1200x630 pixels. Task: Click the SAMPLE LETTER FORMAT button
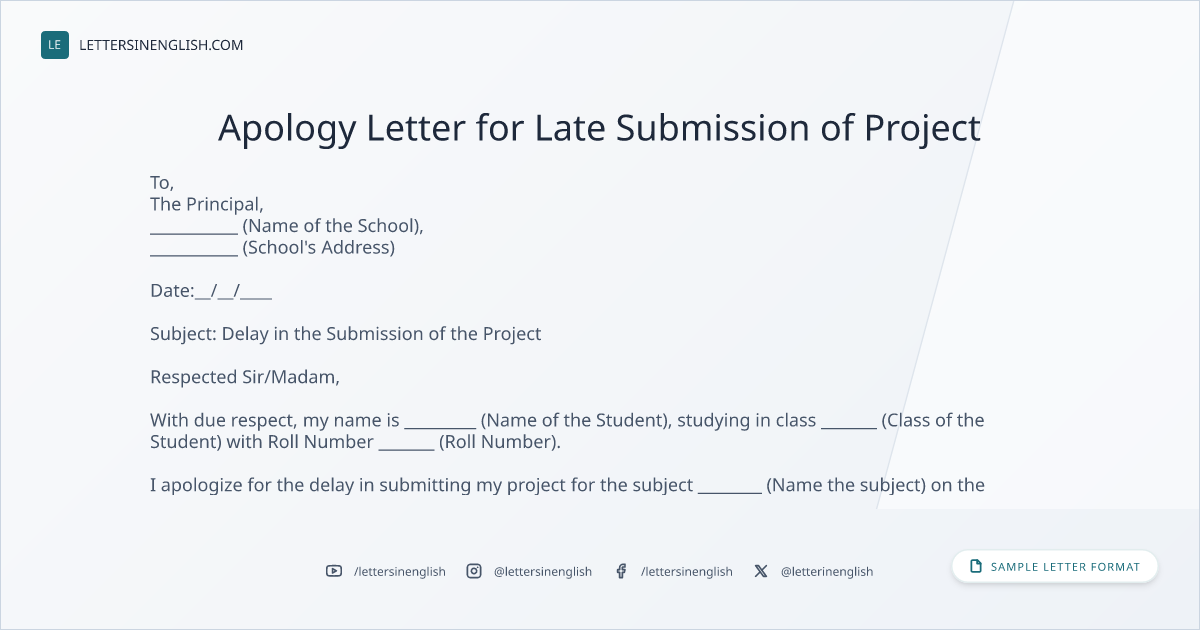(x=1055, y=567)
